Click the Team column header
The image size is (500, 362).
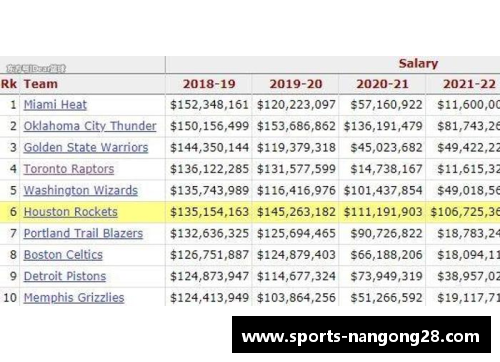[41, 84]
